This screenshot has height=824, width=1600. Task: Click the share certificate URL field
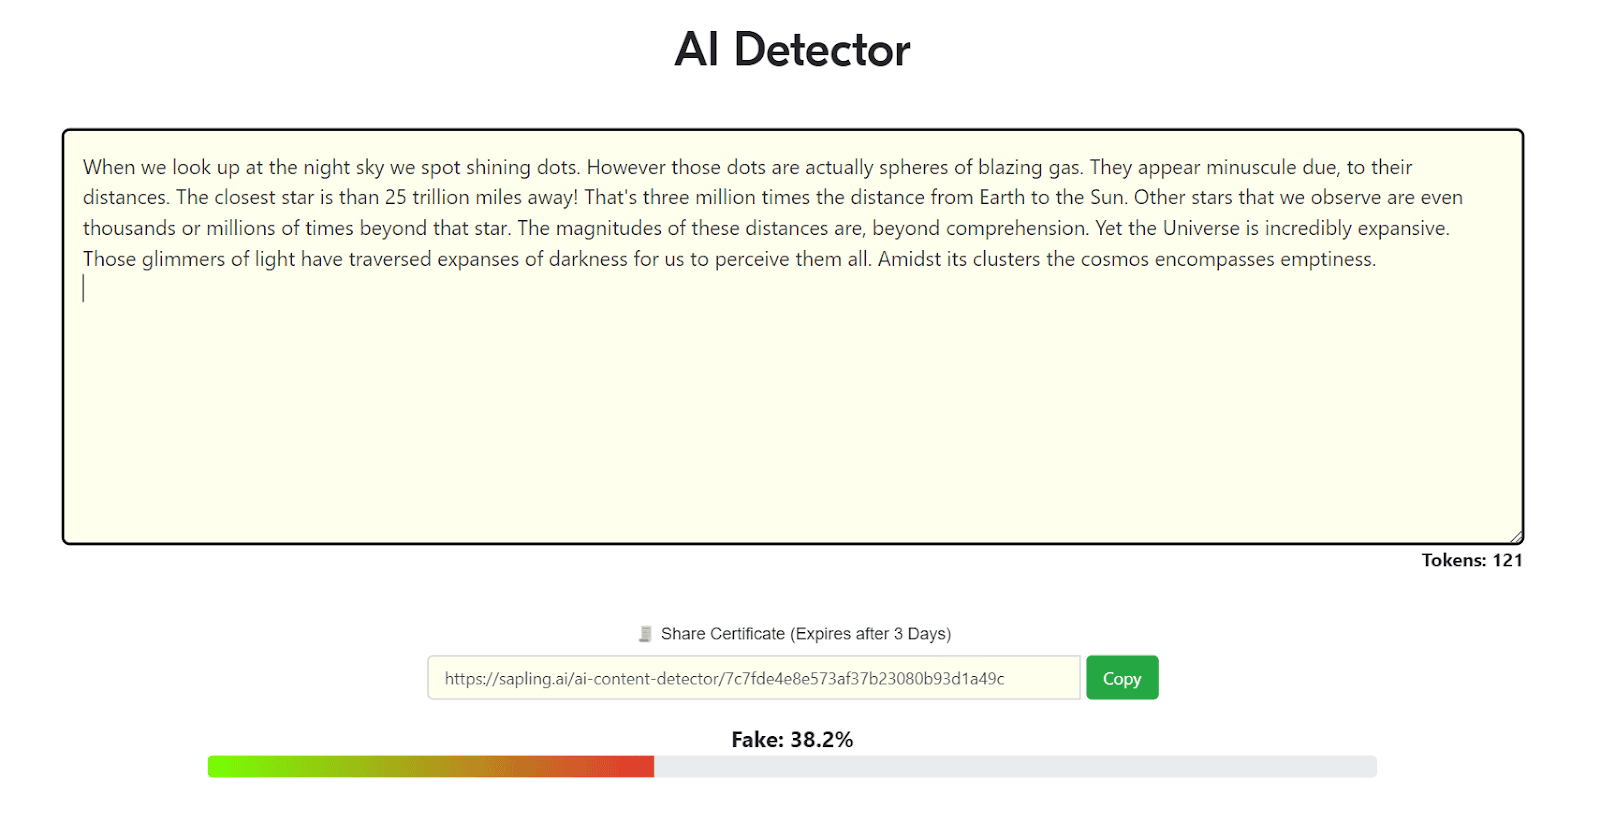[x=753, y=678]
